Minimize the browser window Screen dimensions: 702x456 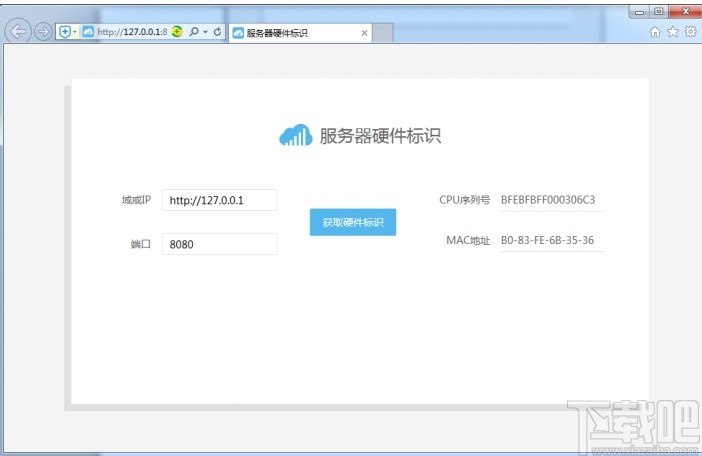click(639, 12)
